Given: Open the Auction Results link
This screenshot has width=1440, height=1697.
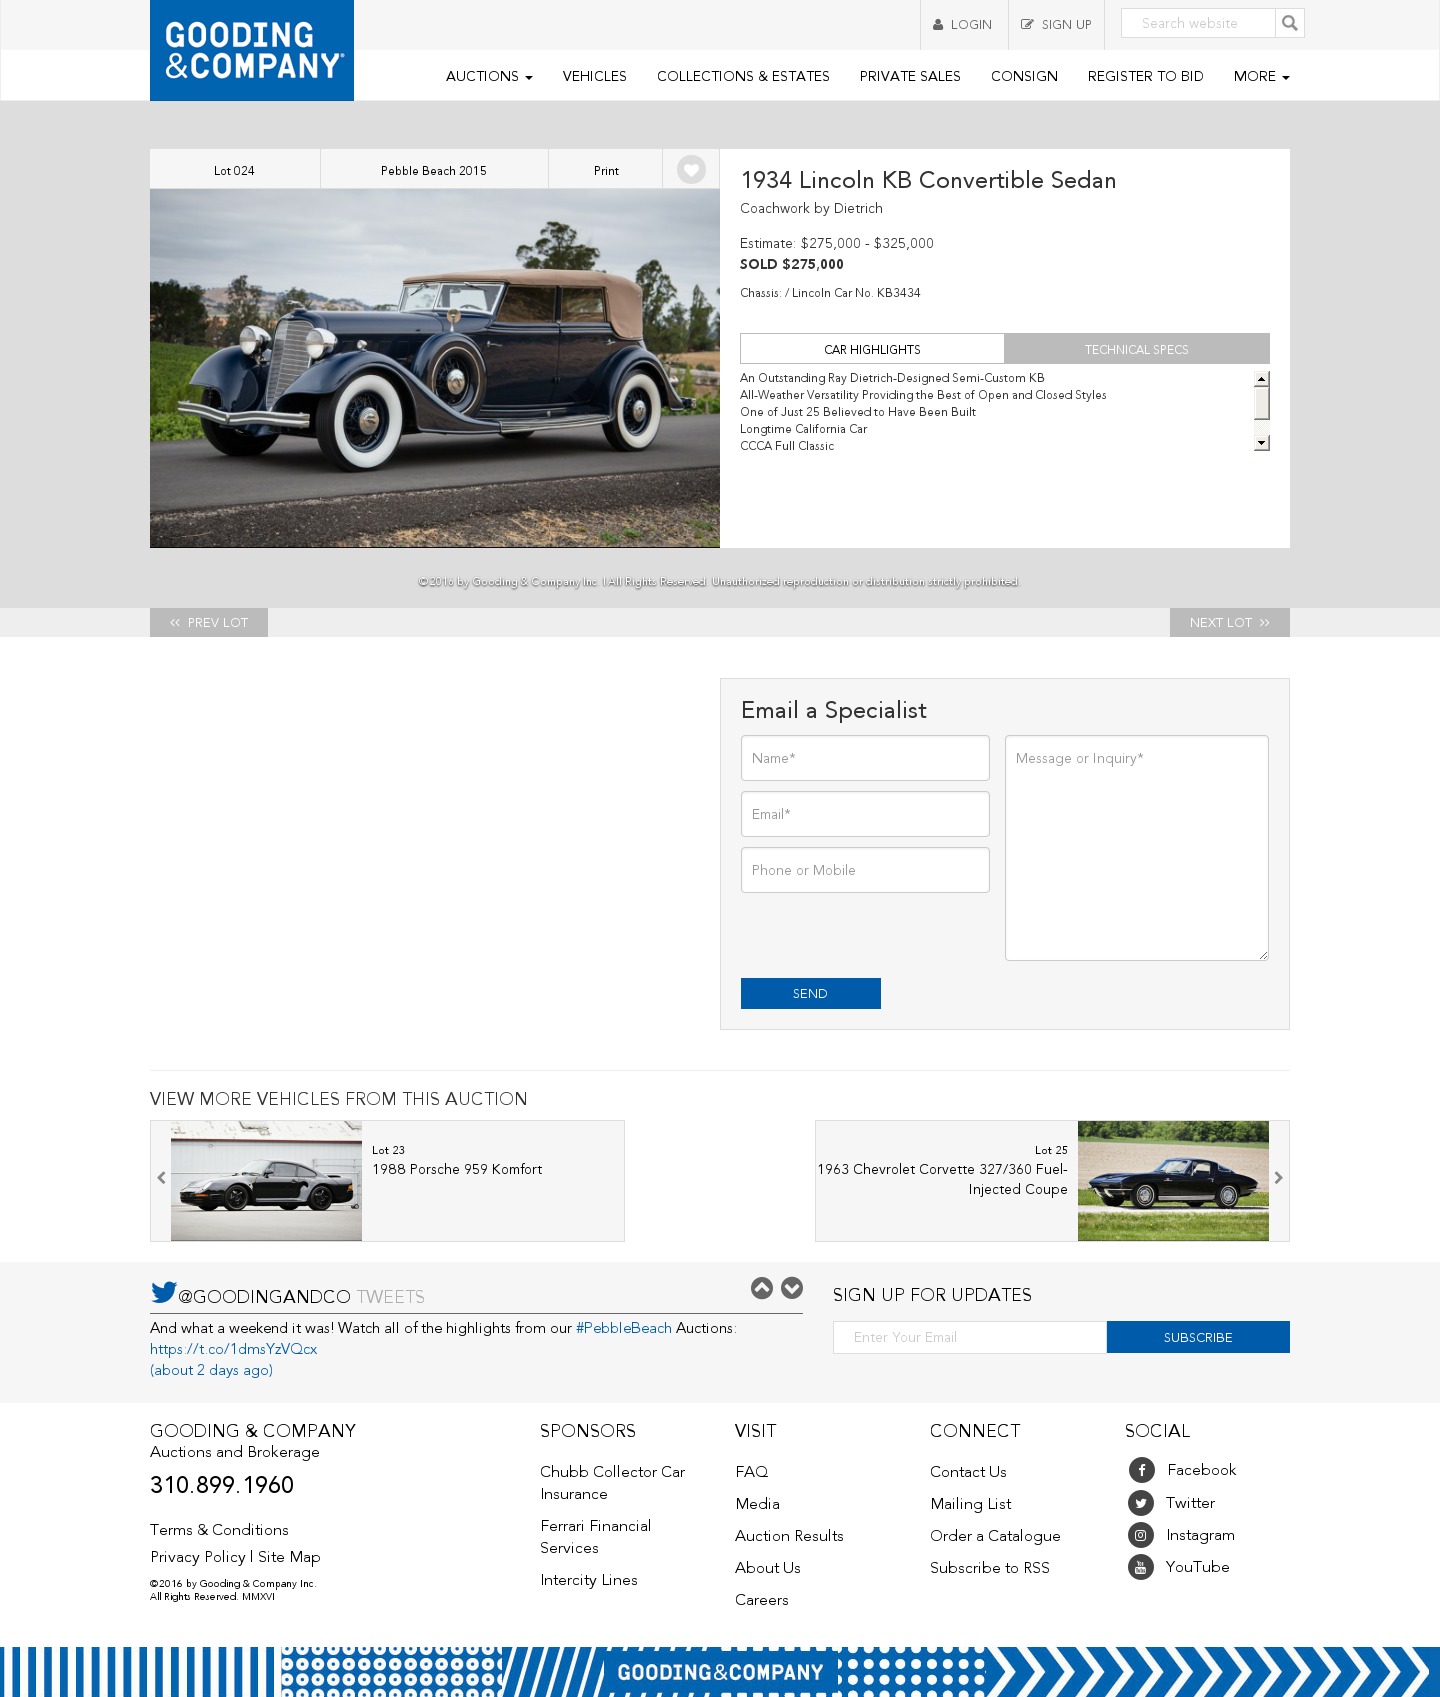Looking at the screenshot, I should coord(789,1536).
